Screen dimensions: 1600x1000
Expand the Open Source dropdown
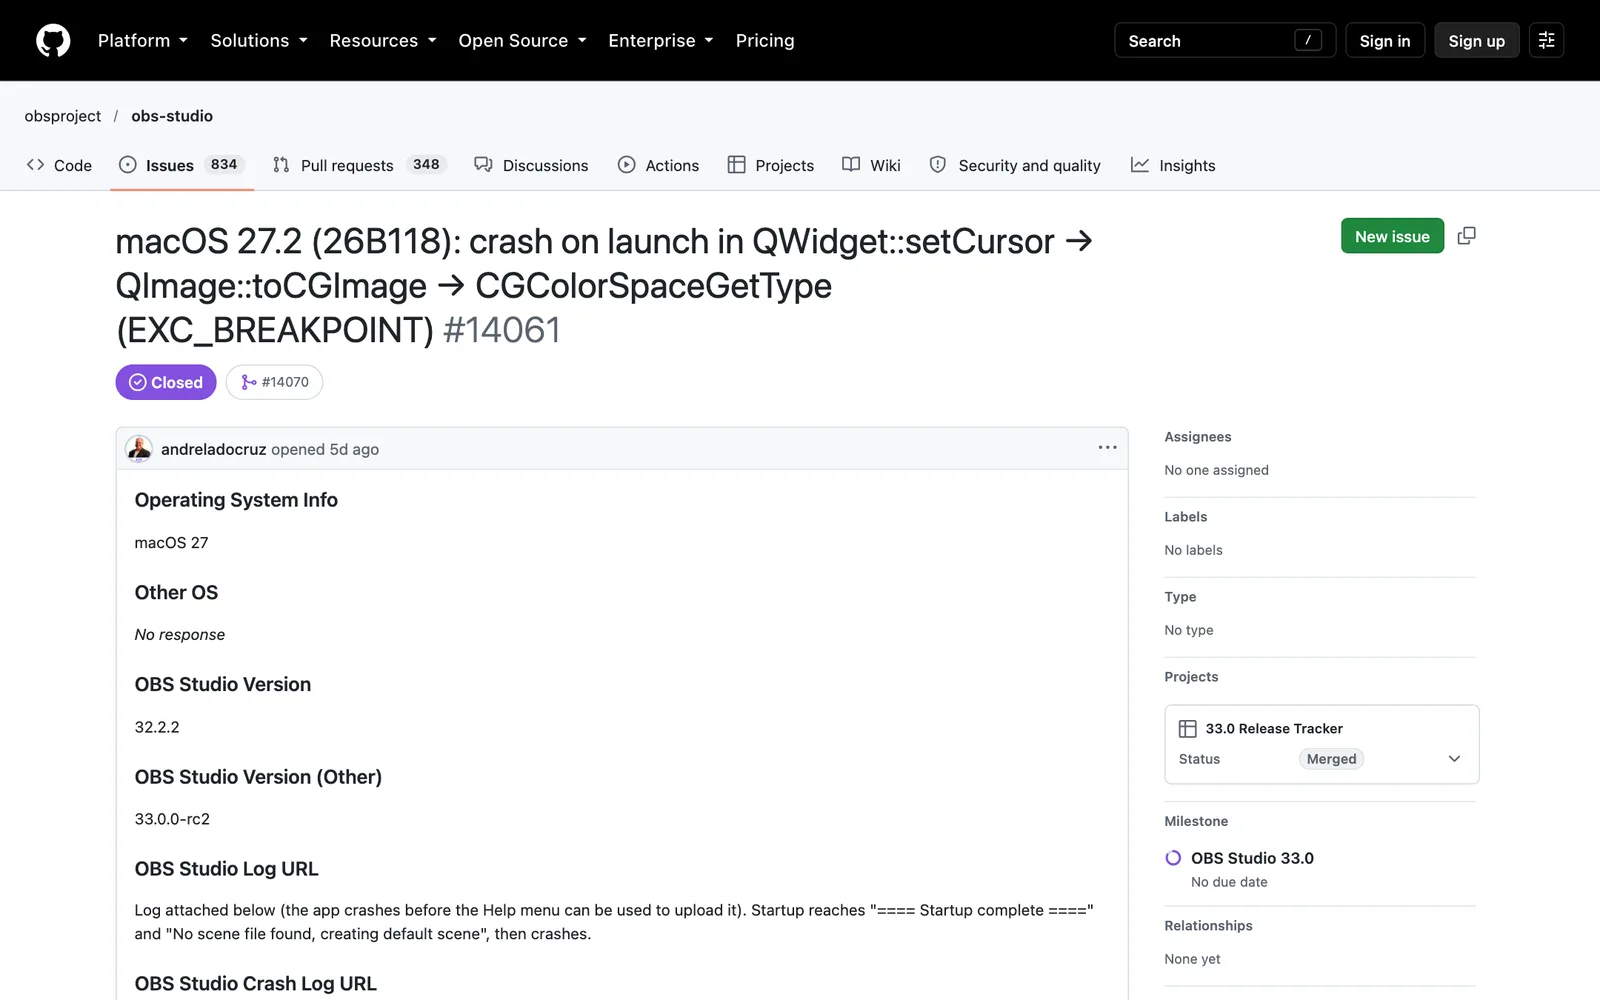[522, 41]
